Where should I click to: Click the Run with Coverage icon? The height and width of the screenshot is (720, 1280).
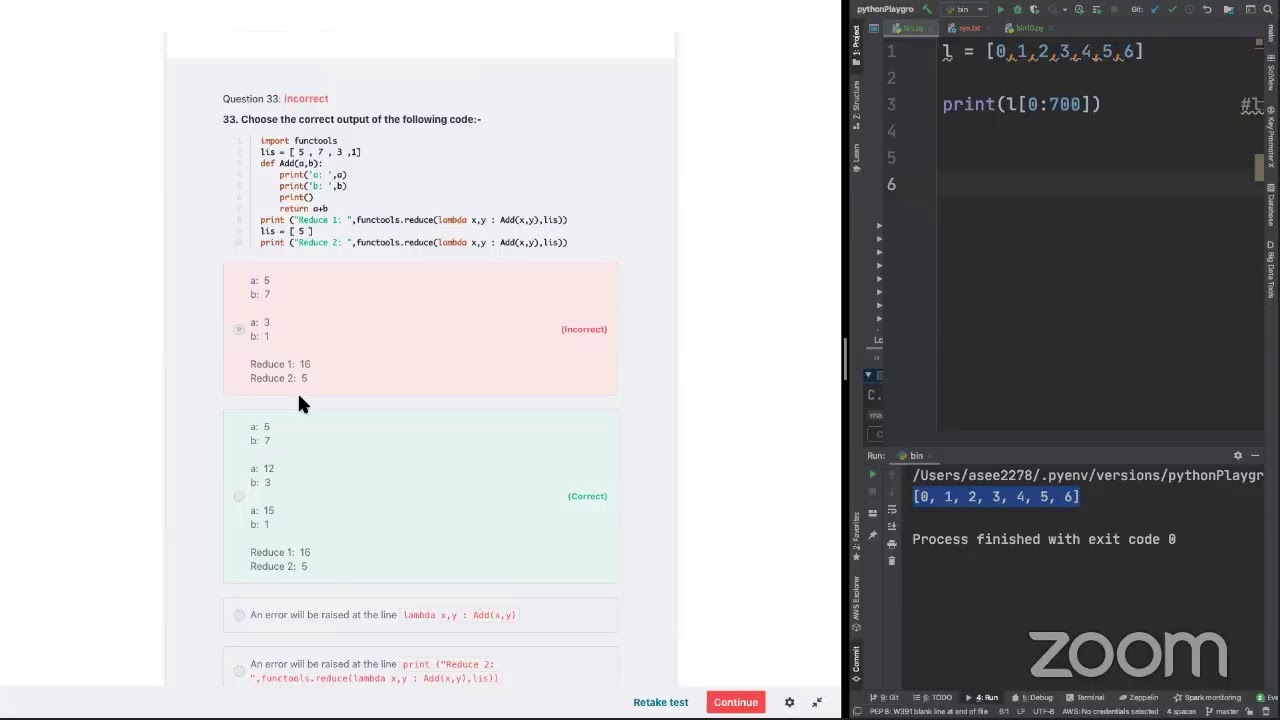pos(1034,9)
